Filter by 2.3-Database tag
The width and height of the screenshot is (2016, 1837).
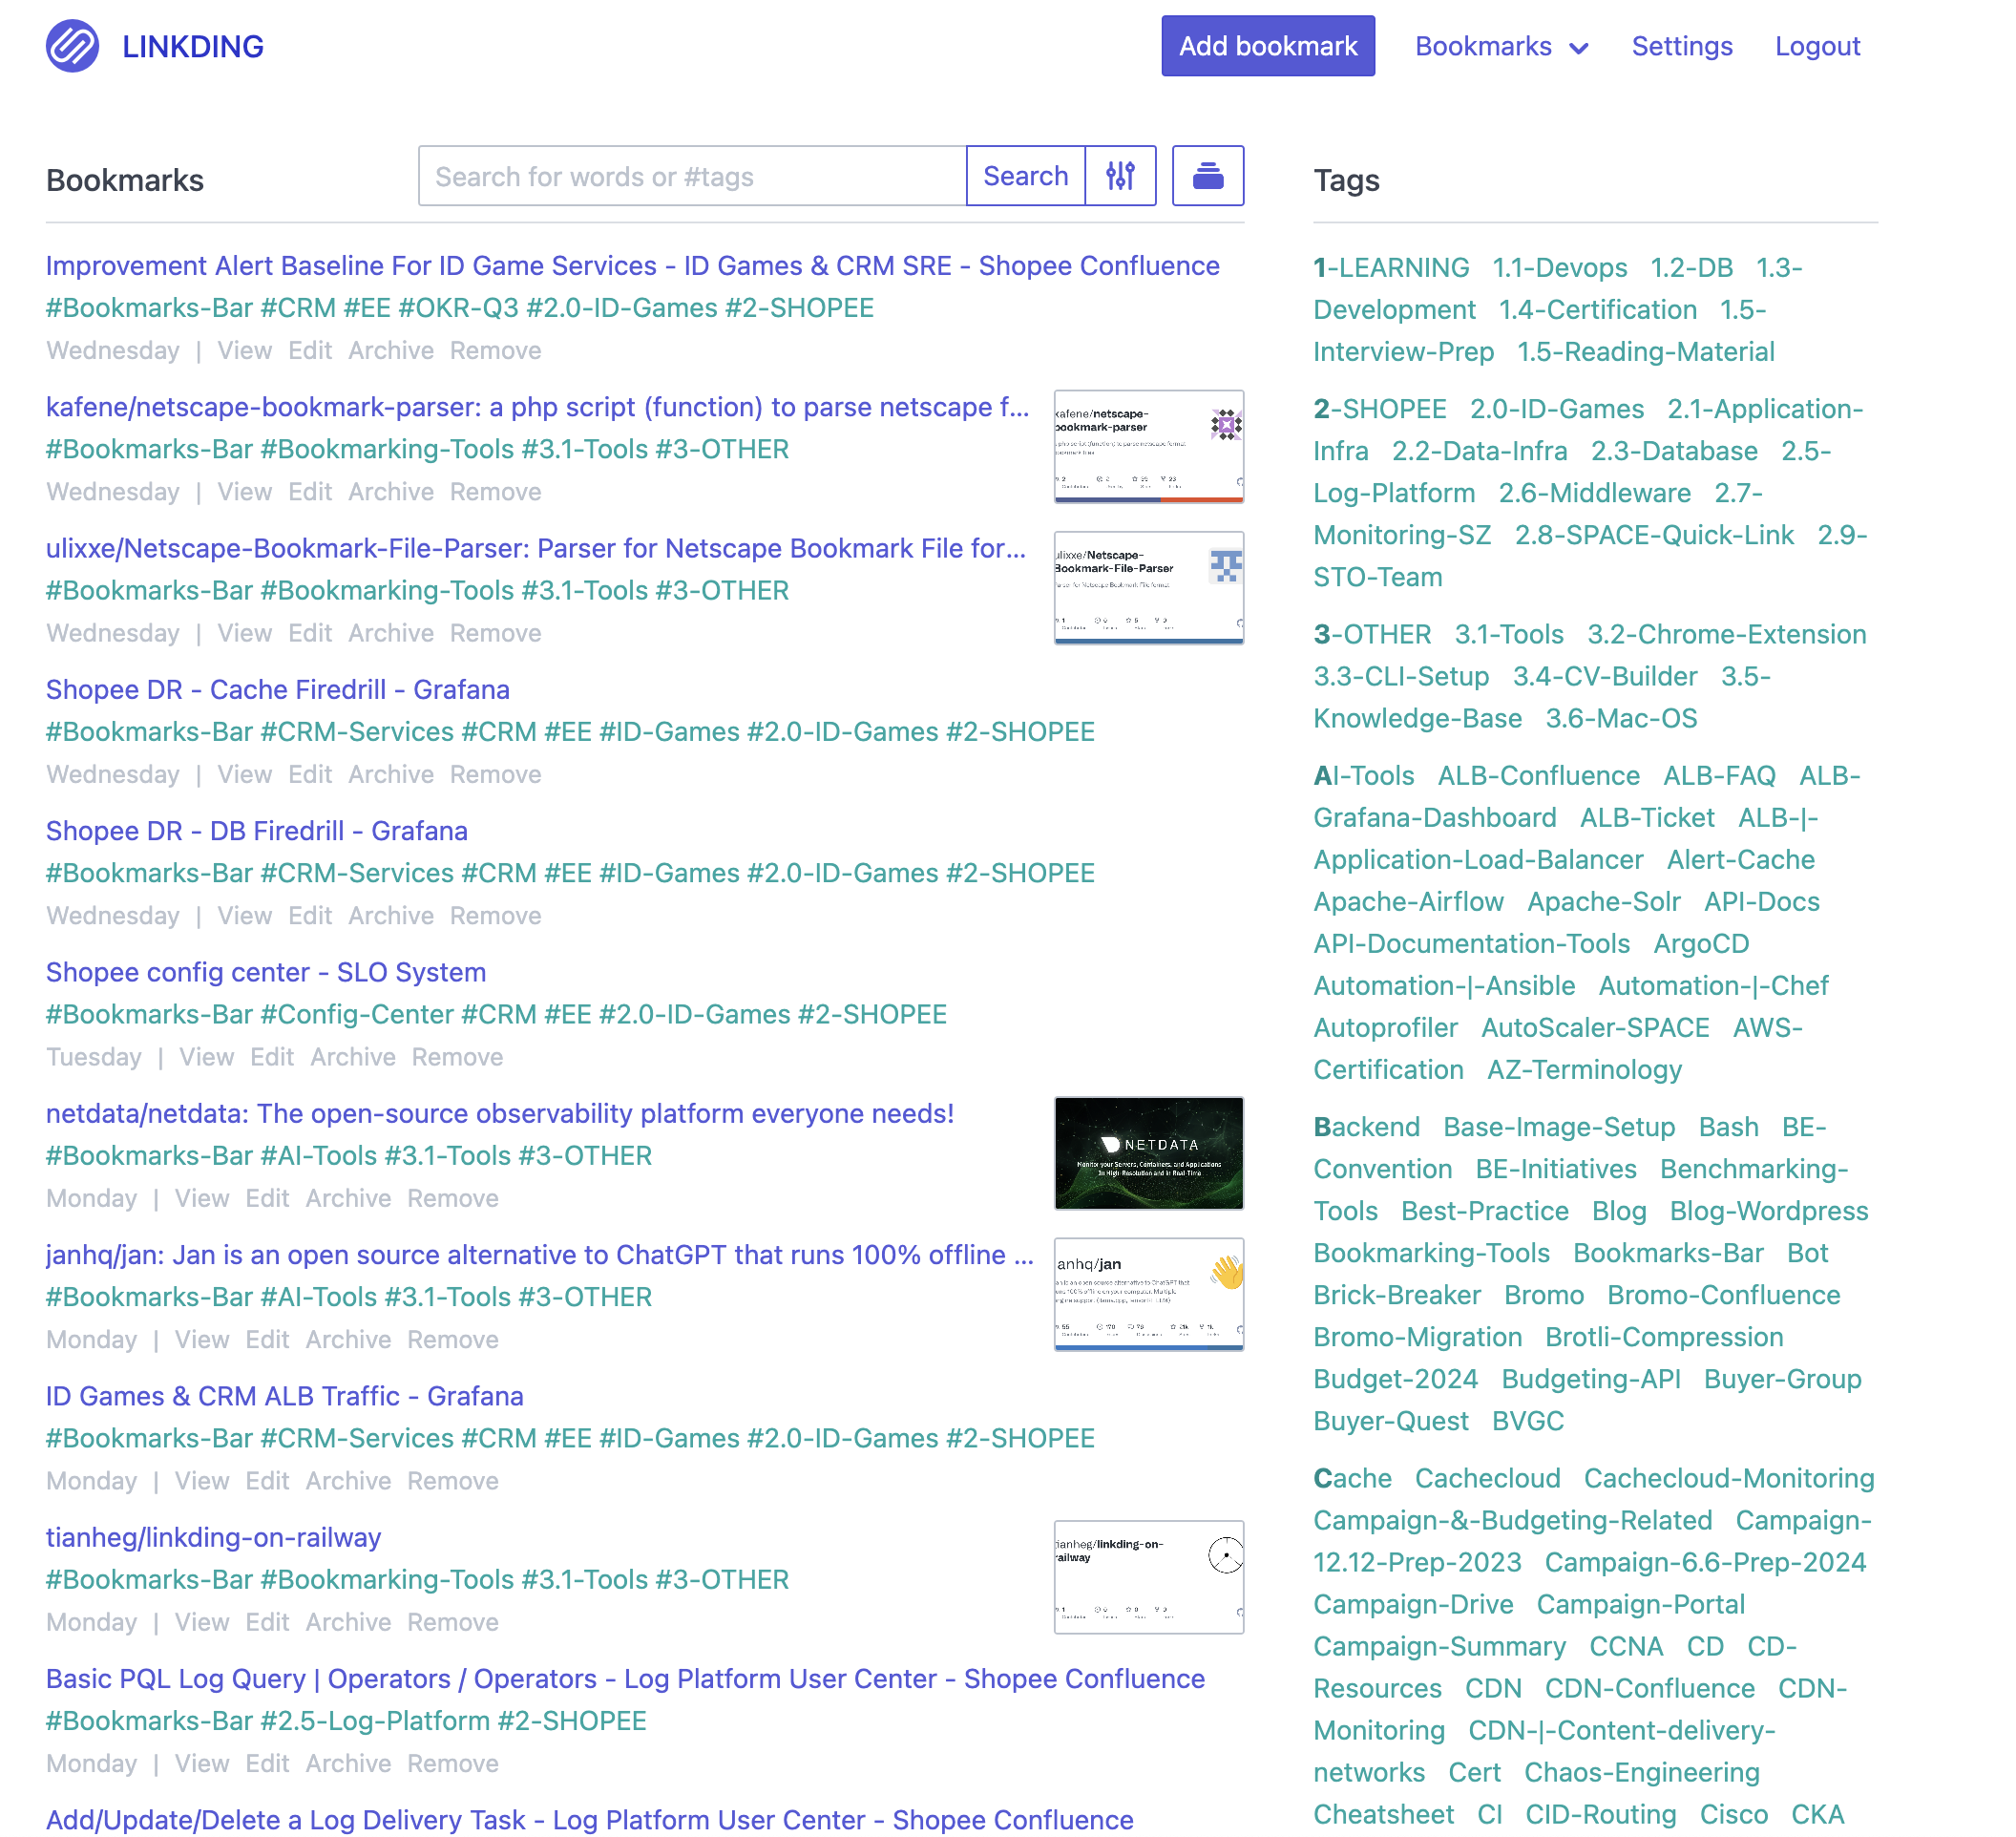coord(1674,451)
